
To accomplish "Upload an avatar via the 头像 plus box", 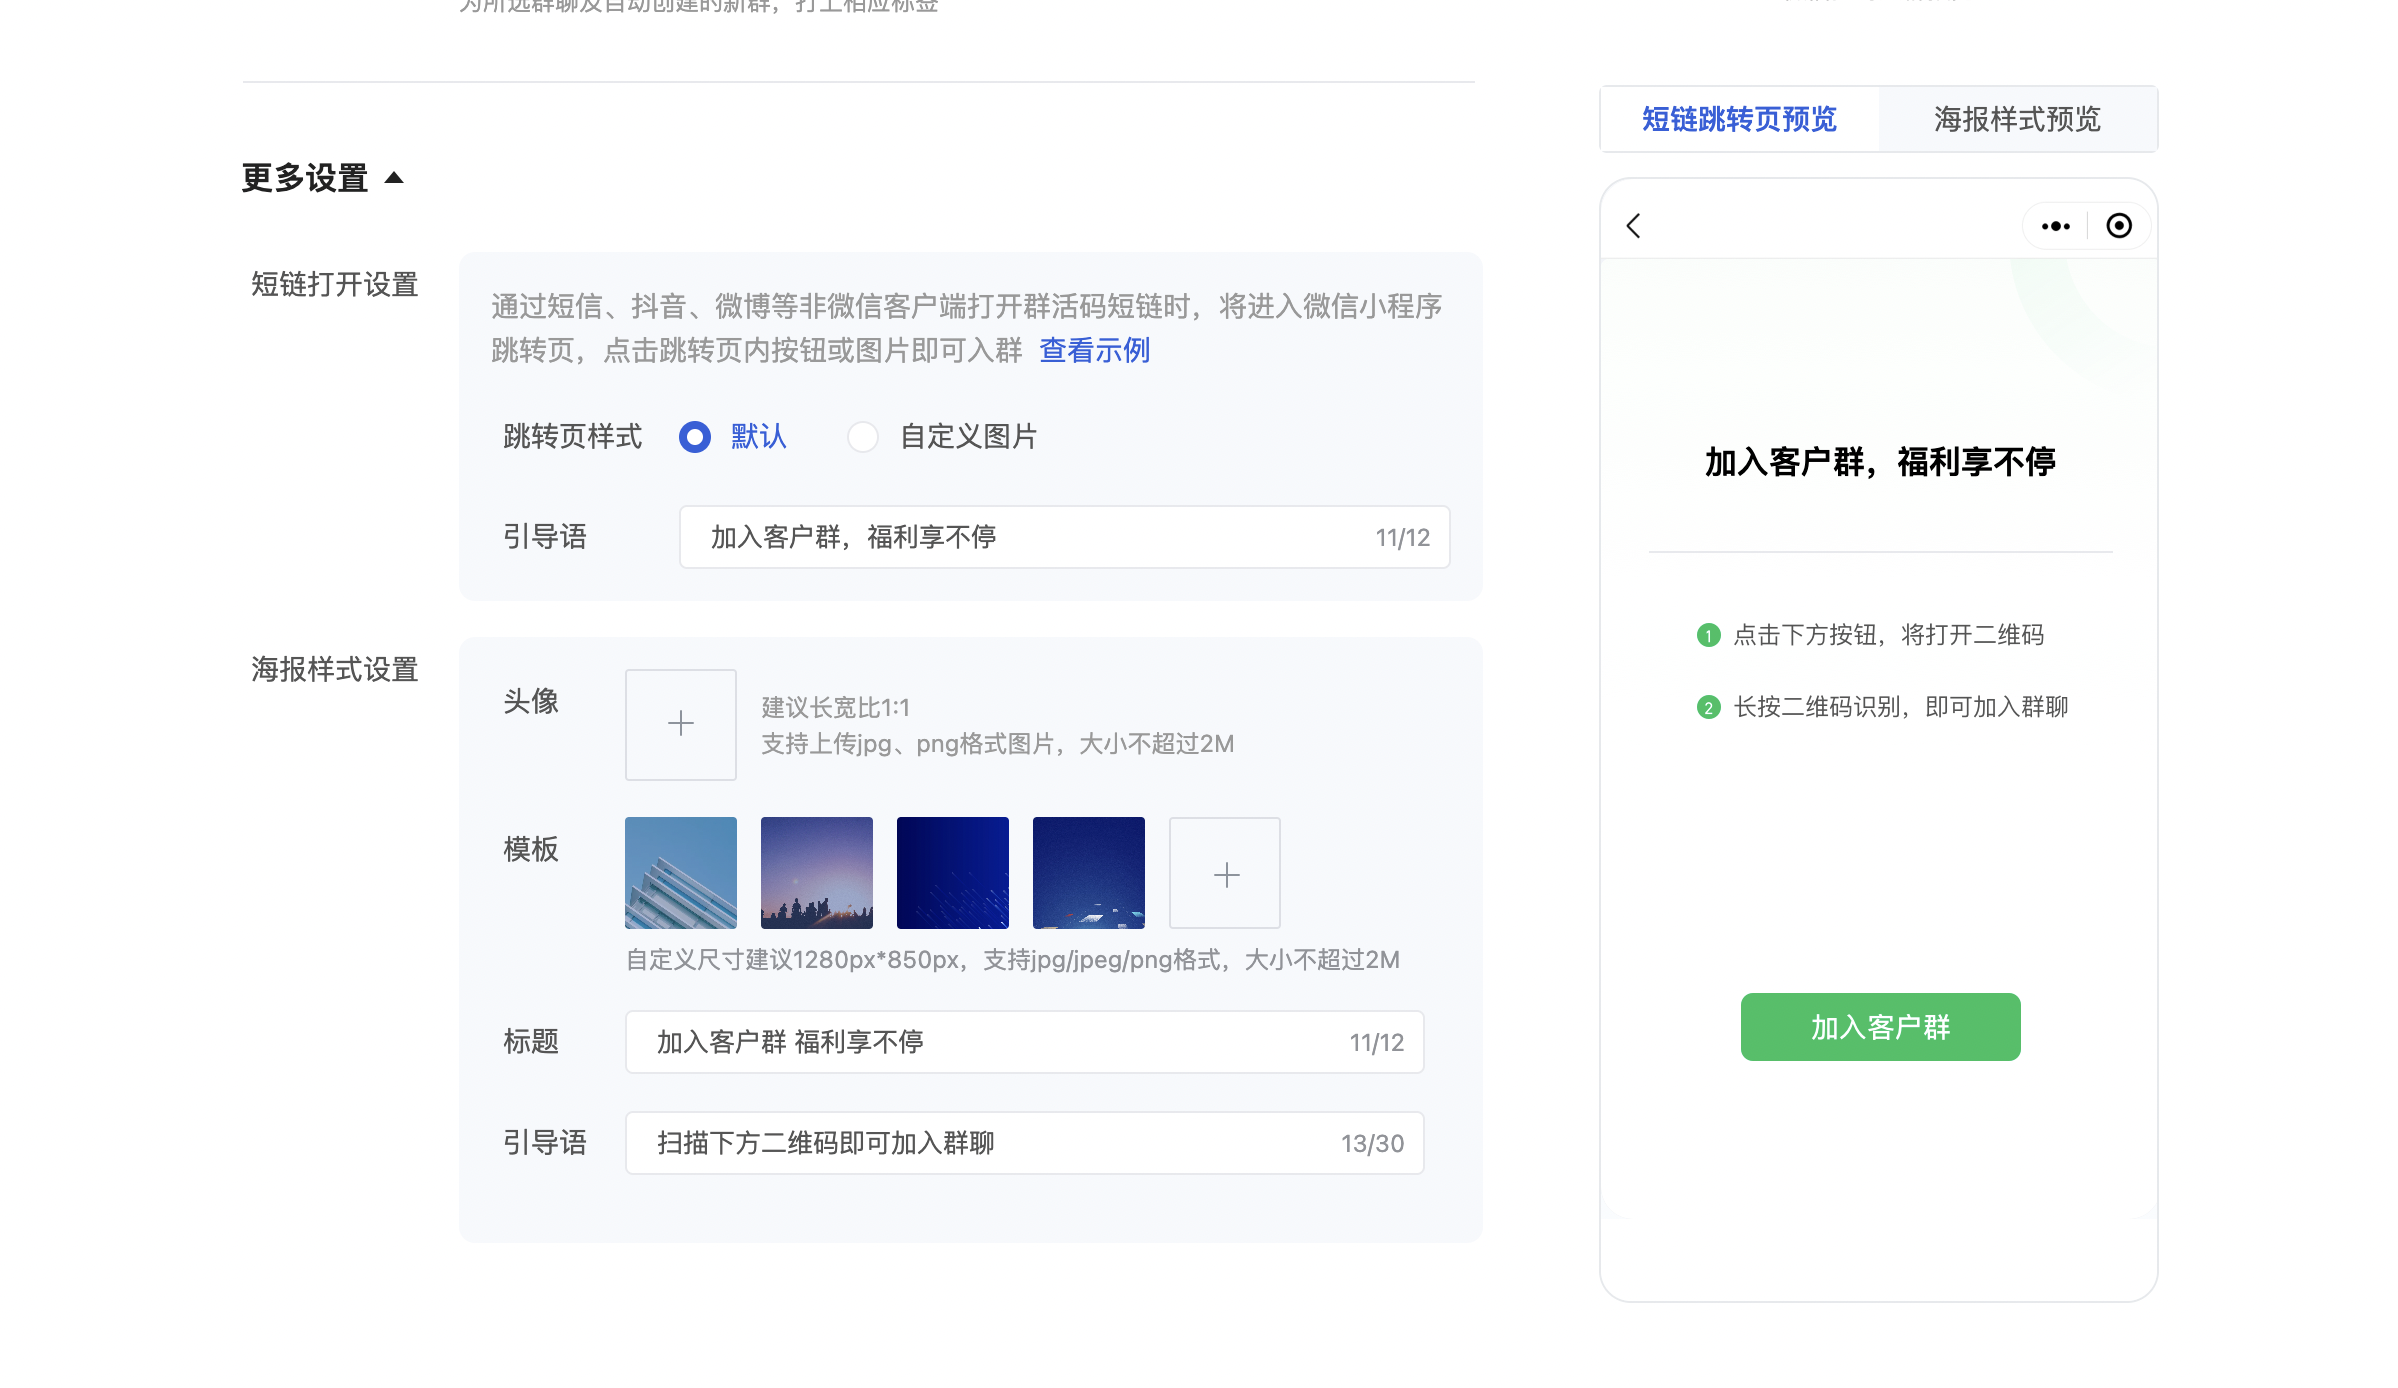I will point(681,724).
